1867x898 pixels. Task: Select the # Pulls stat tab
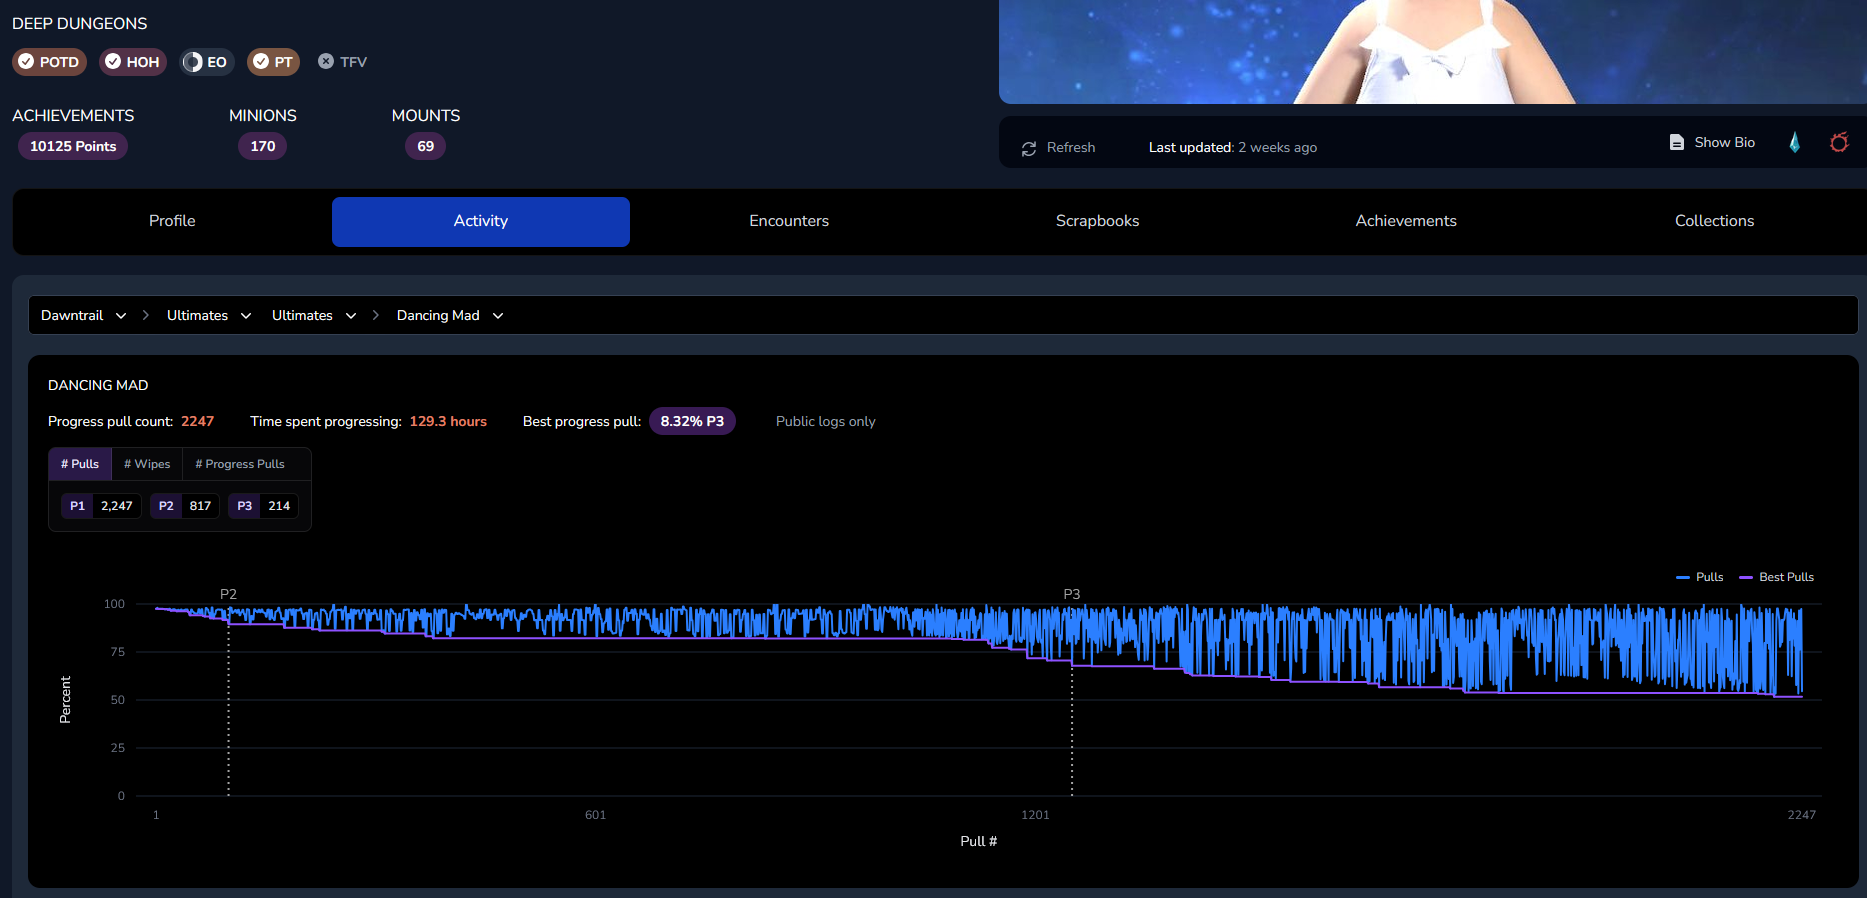[80, 464]
